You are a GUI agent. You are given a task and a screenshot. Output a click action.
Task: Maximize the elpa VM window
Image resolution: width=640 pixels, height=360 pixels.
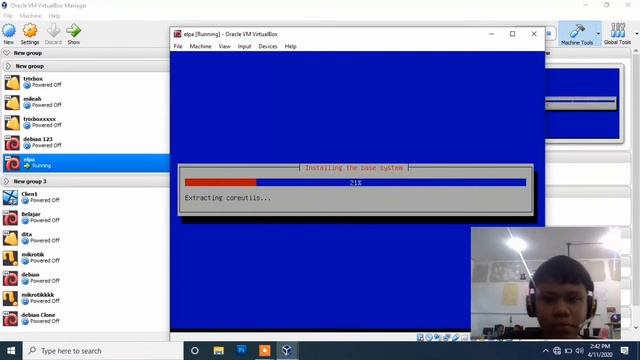pos(513,34)
